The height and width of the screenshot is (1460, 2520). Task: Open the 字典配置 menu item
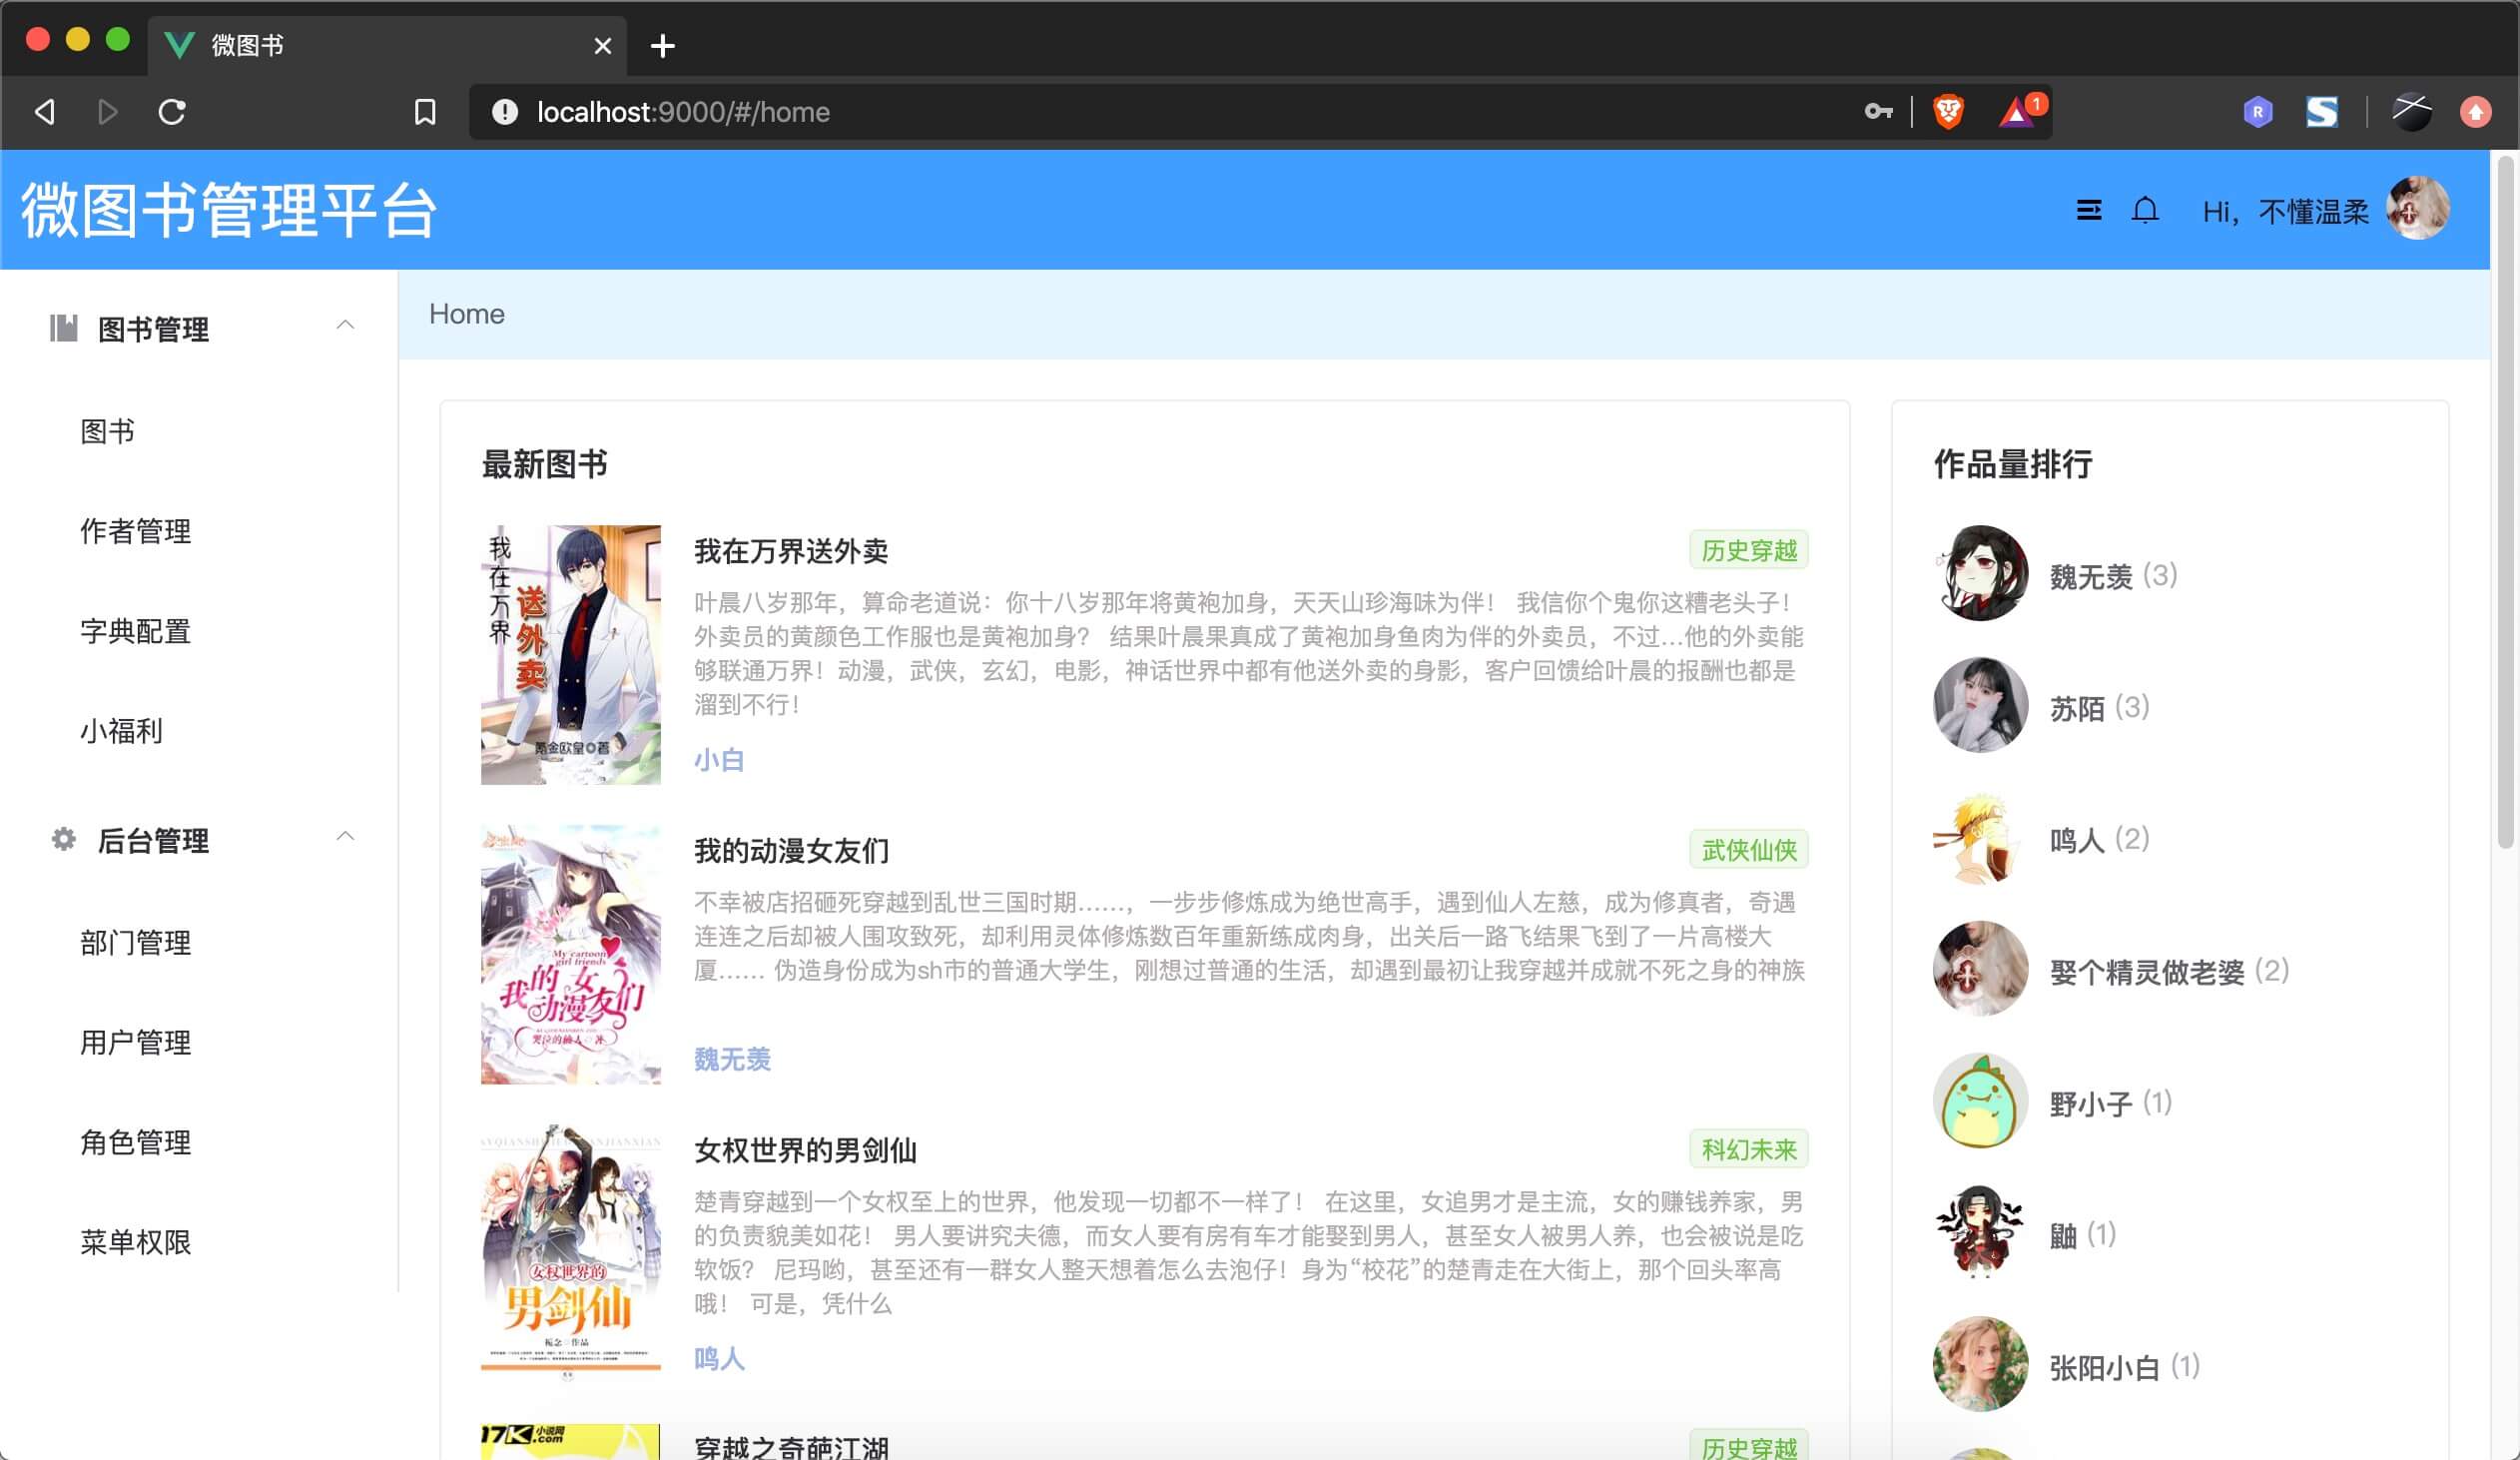[x=136, y=631]
